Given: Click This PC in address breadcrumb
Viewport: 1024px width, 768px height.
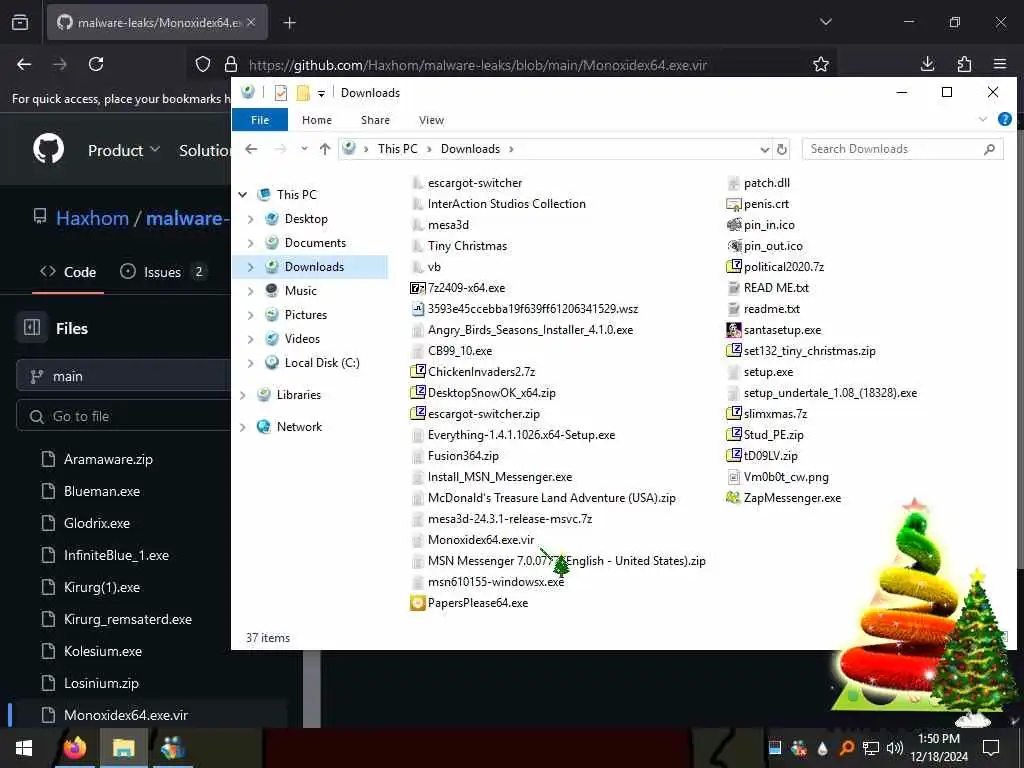Looking at the screenshot, I should [397, 149].
